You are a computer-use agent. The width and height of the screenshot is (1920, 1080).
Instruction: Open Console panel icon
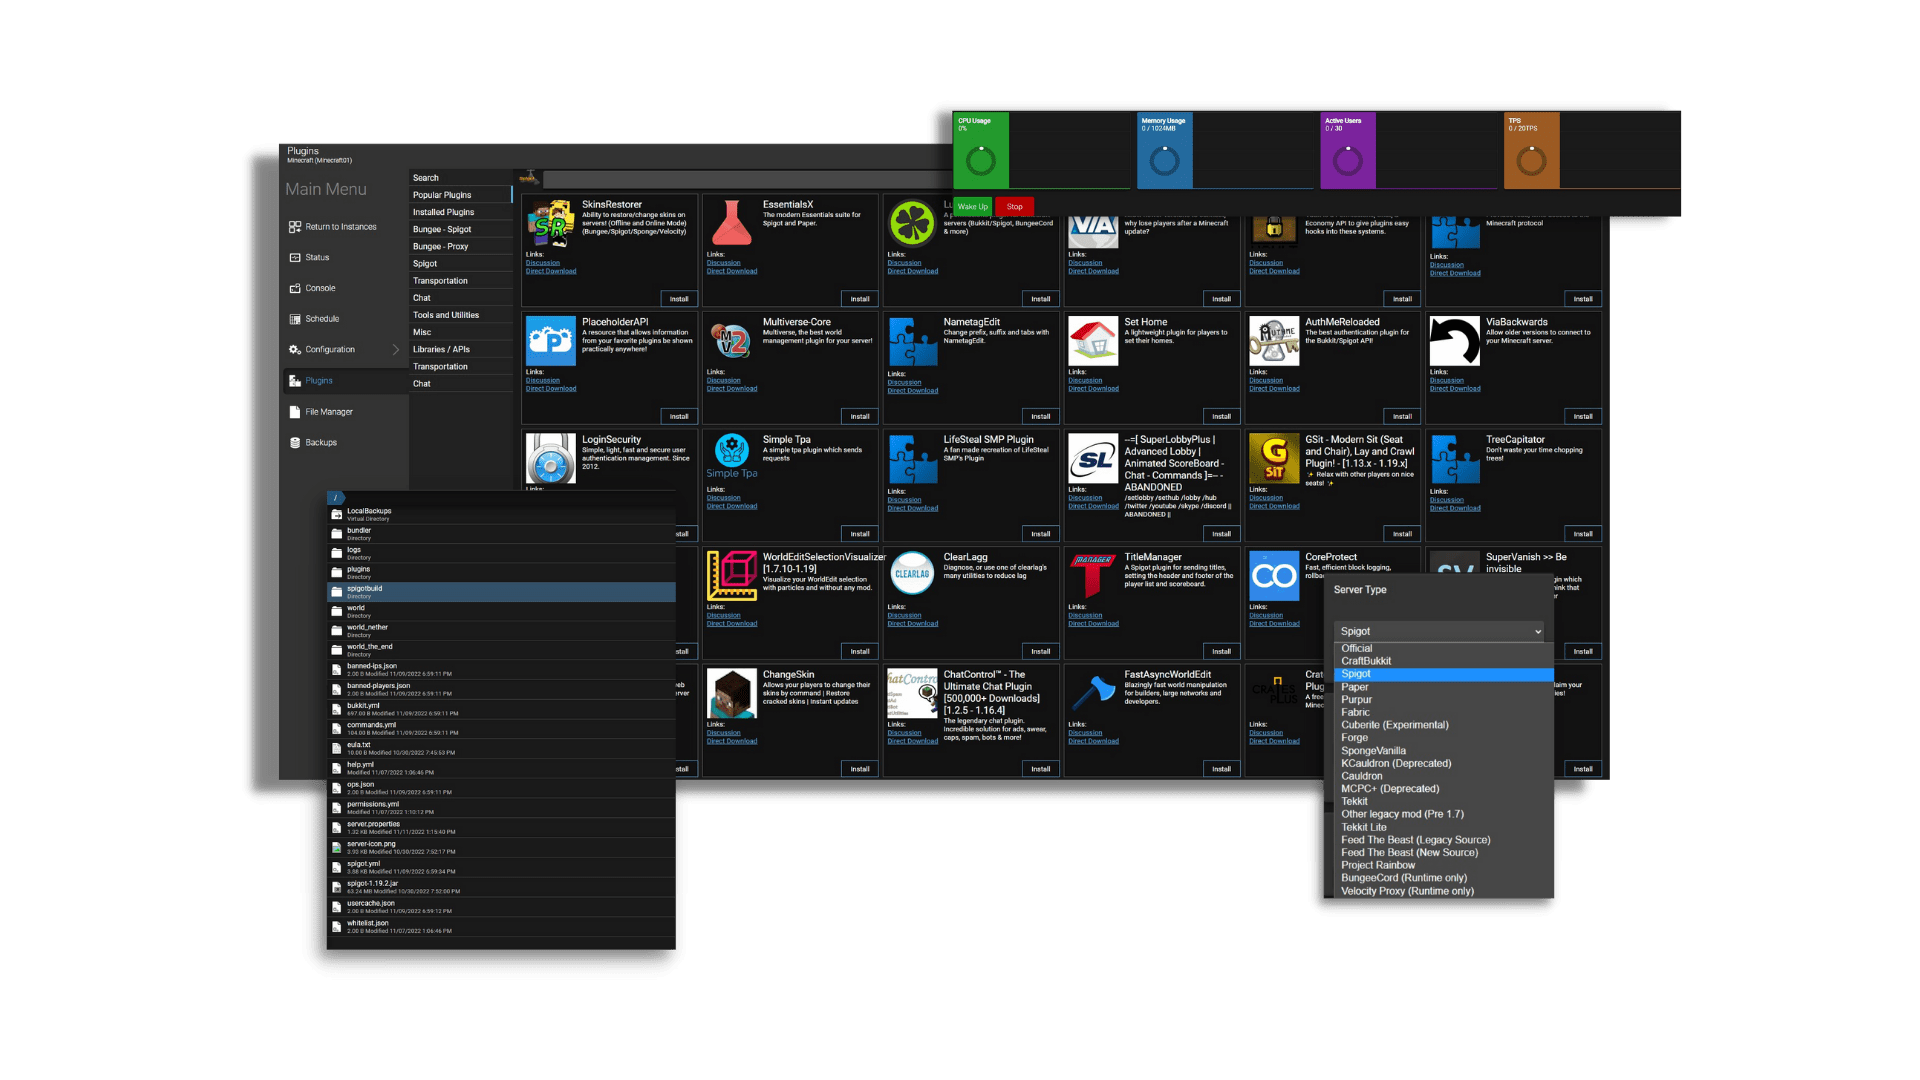pos(293,289)
